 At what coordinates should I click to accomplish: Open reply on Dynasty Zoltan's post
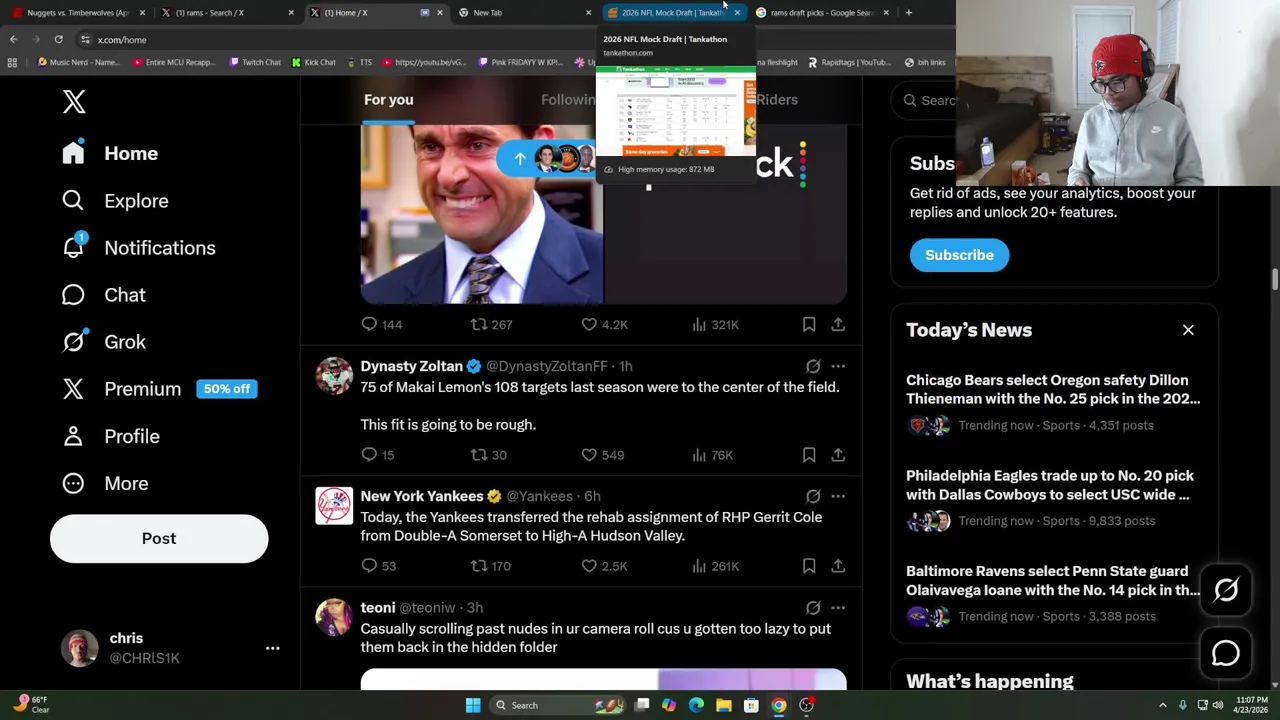378,455
